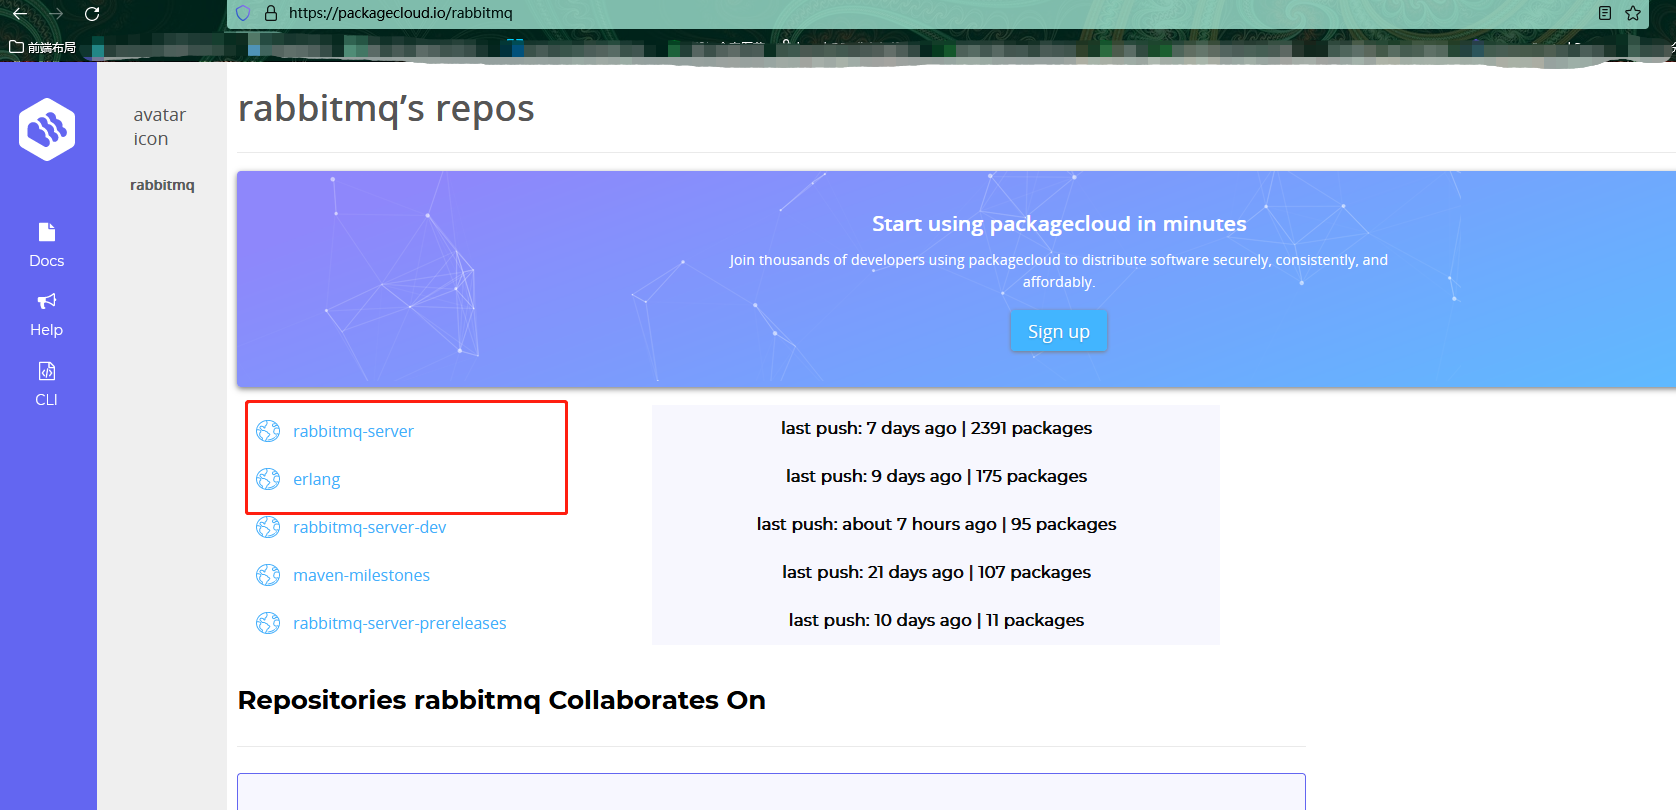Click "last push: 9 days ago | 175 packages"
This screenshot has height=810, width=1676.
click(x=936, y=476)
